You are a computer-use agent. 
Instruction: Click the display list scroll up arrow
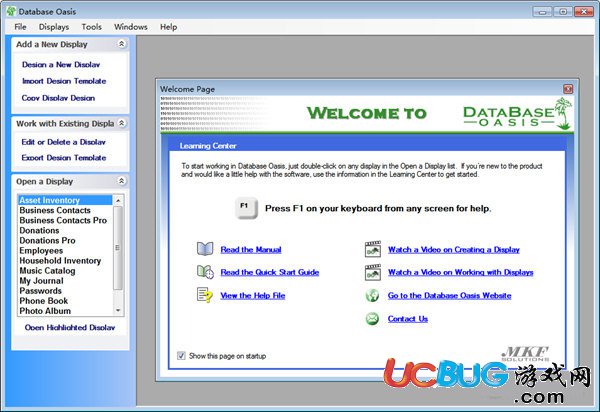(118, 200)
